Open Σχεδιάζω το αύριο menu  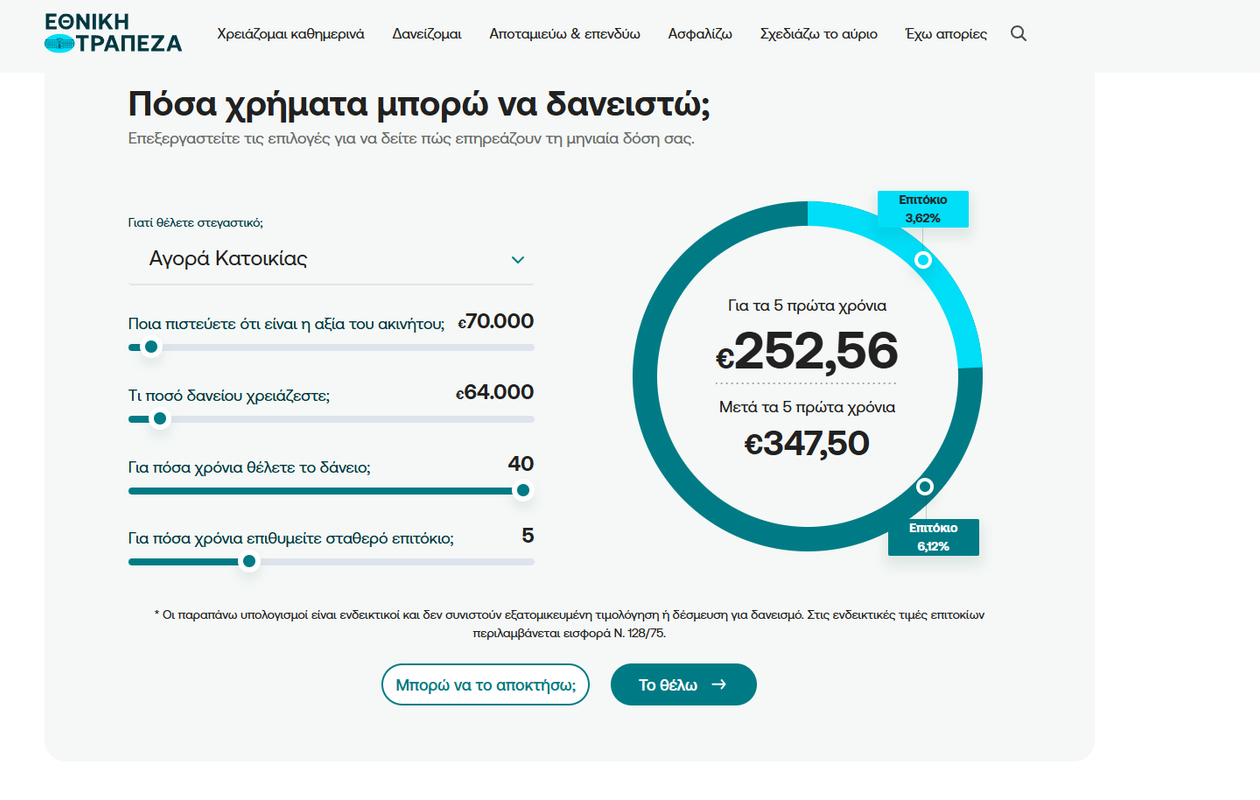coord(818,34)
